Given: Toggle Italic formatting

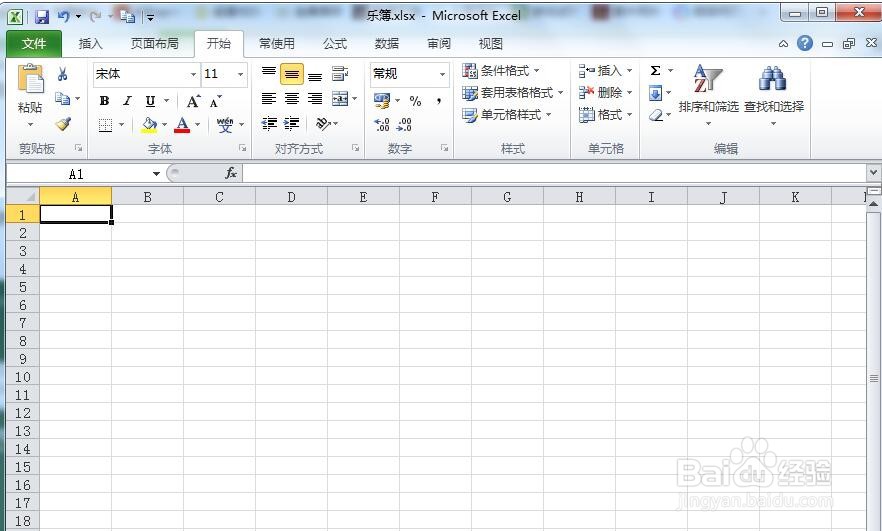Looking at the screenshot, I should (x=127, y=101).
